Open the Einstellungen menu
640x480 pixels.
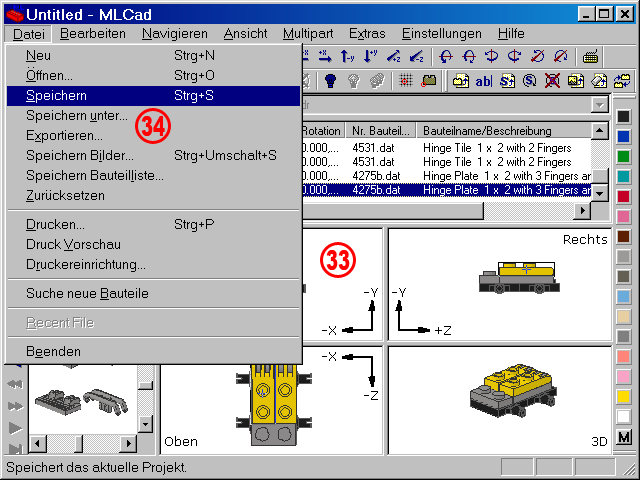(x=442, y=33)
